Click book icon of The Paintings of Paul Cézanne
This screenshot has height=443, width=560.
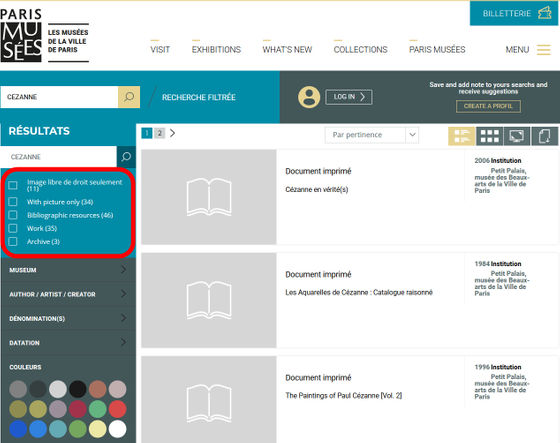tap(209, 403)
